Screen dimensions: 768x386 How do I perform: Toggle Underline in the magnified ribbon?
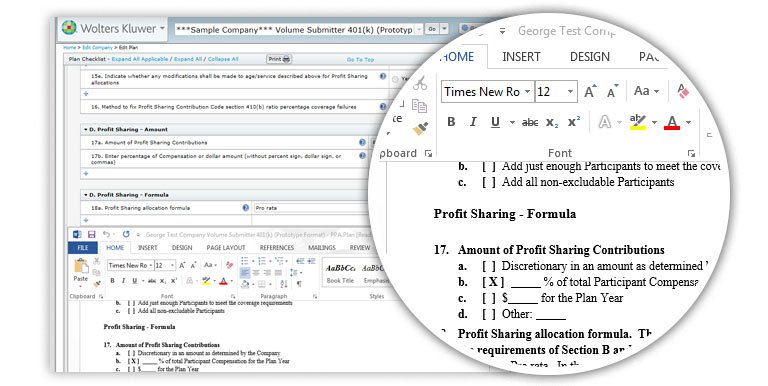tap(495, 122)
